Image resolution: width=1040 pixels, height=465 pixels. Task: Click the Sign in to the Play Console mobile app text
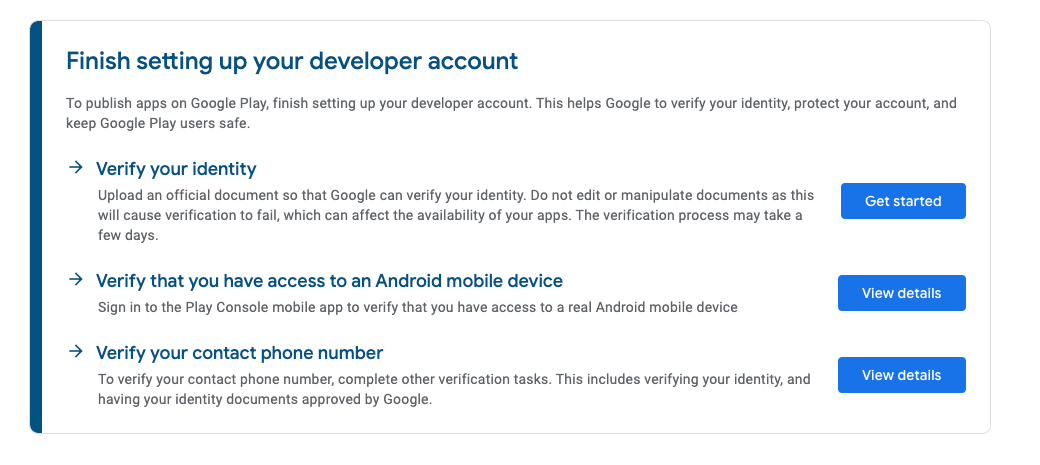point(417,307)
